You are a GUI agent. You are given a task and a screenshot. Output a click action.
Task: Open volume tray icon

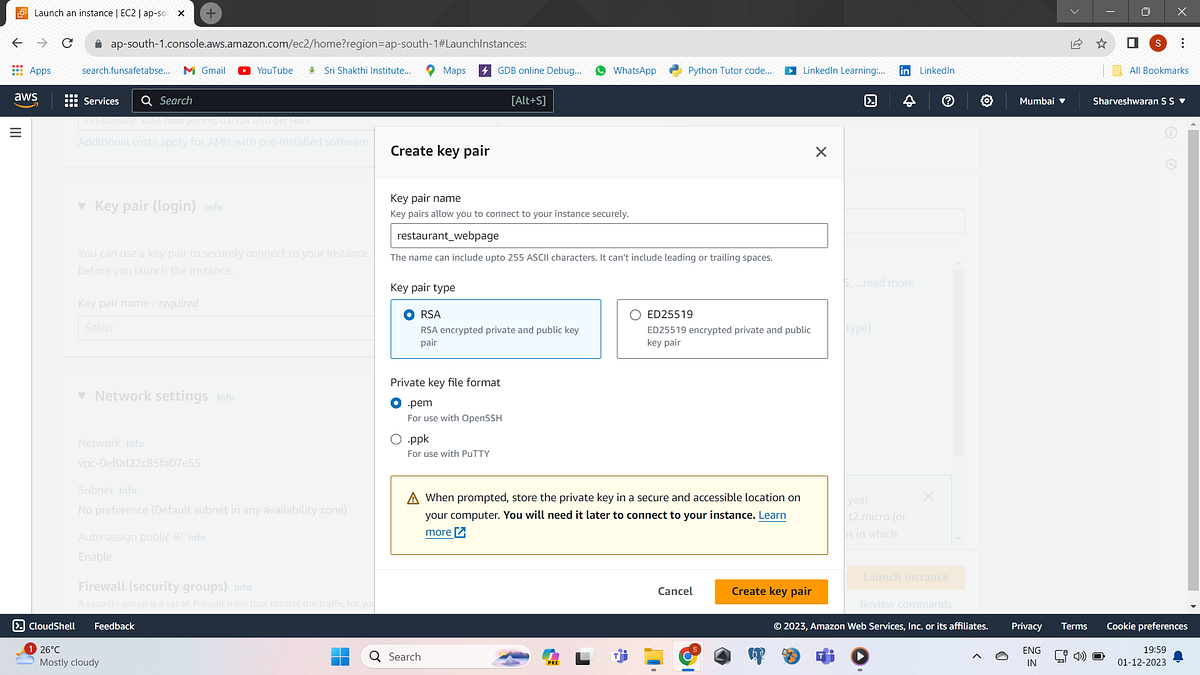1079,656
